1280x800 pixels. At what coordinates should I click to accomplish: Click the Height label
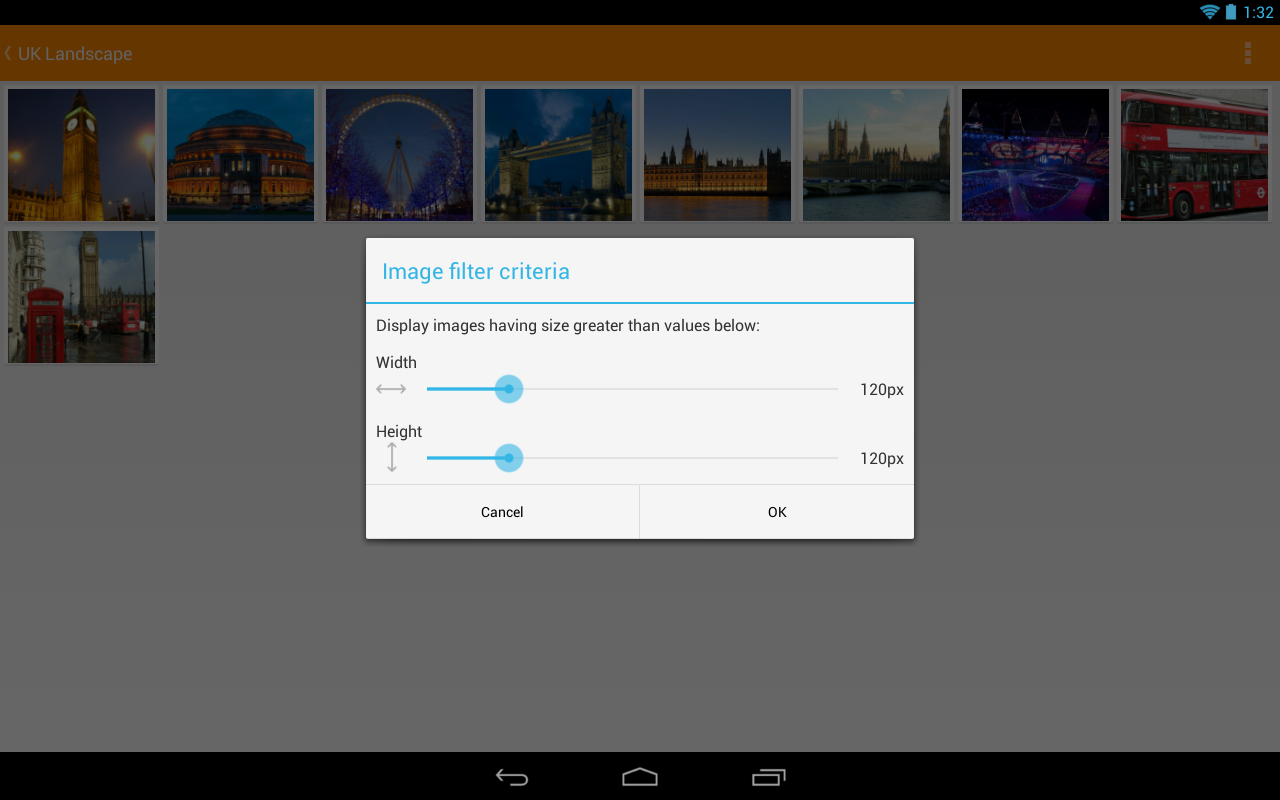tap(399, 431)
